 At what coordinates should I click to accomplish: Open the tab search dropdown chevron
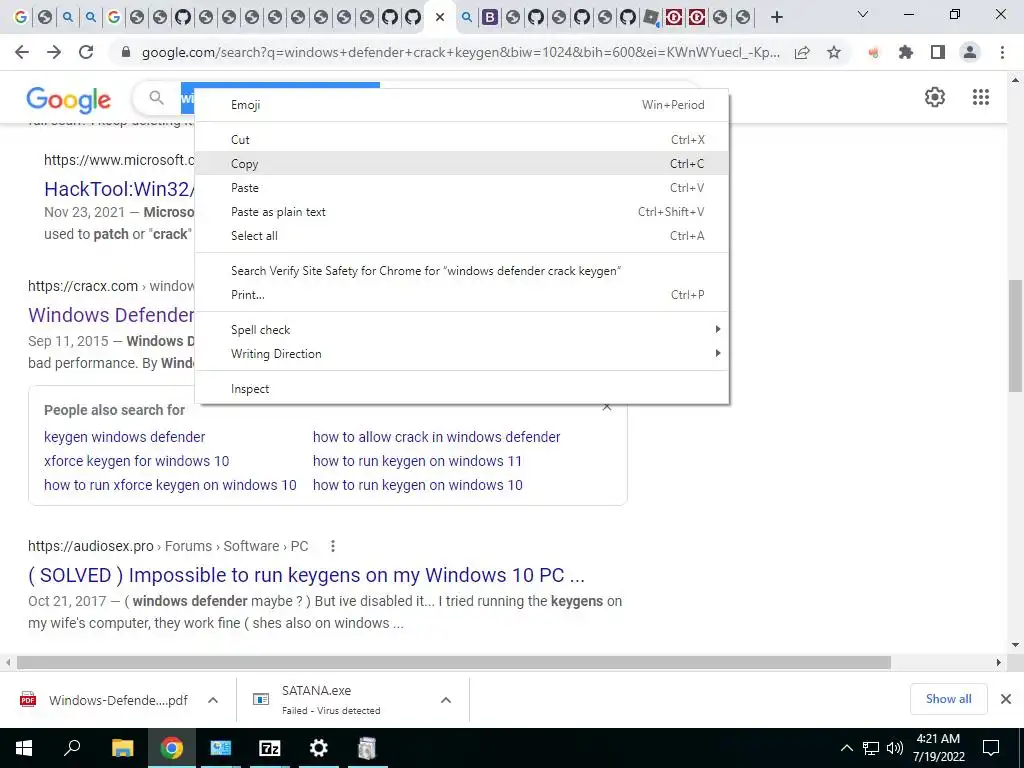pyautogui.click(x=863, y=14)
